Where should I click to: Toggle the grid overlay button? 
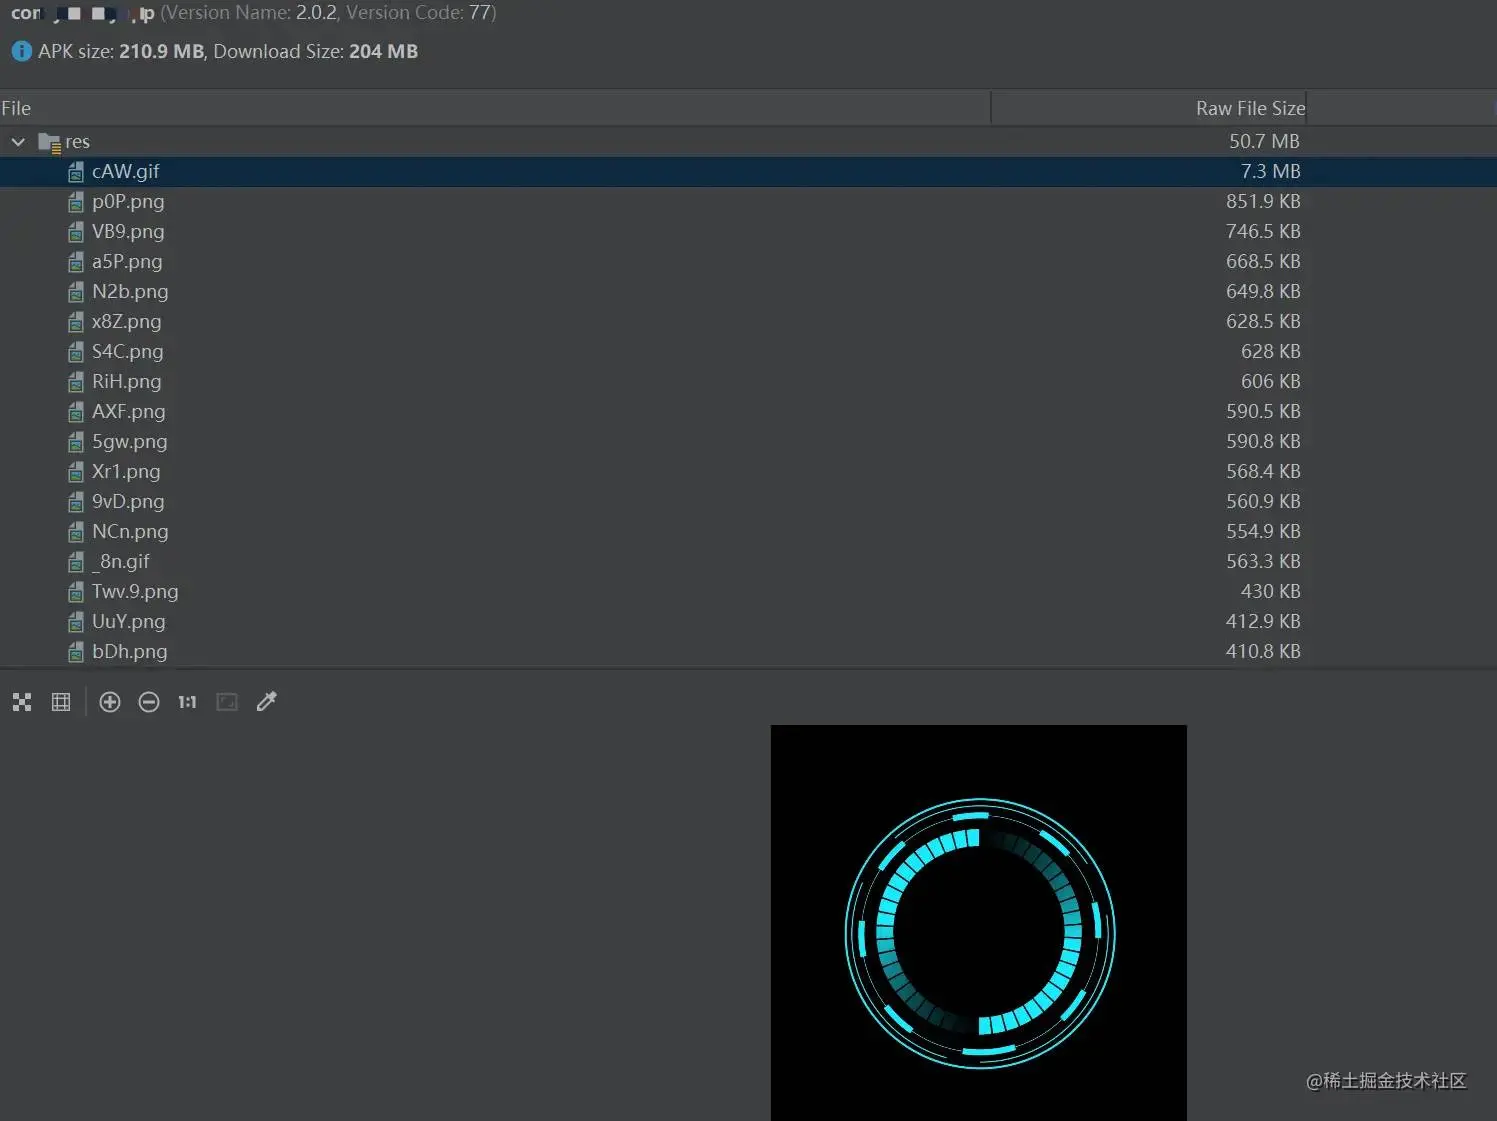61,702
